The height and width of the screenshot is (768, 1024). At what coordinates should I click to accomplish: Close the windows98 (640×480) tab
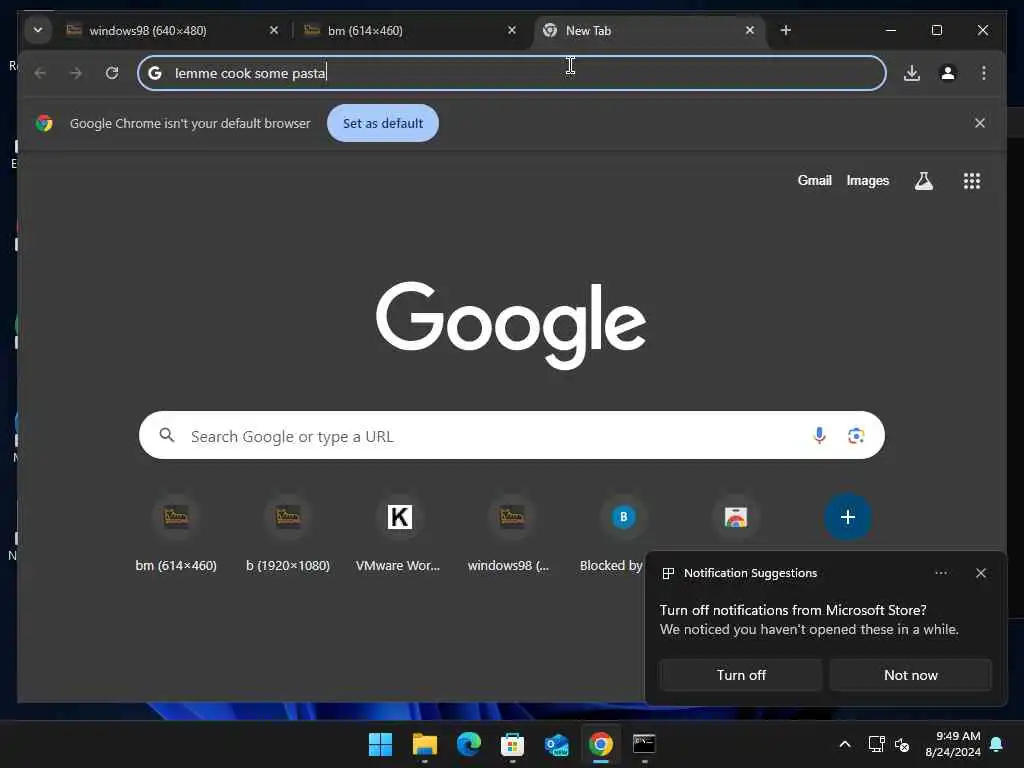(274, 31)
